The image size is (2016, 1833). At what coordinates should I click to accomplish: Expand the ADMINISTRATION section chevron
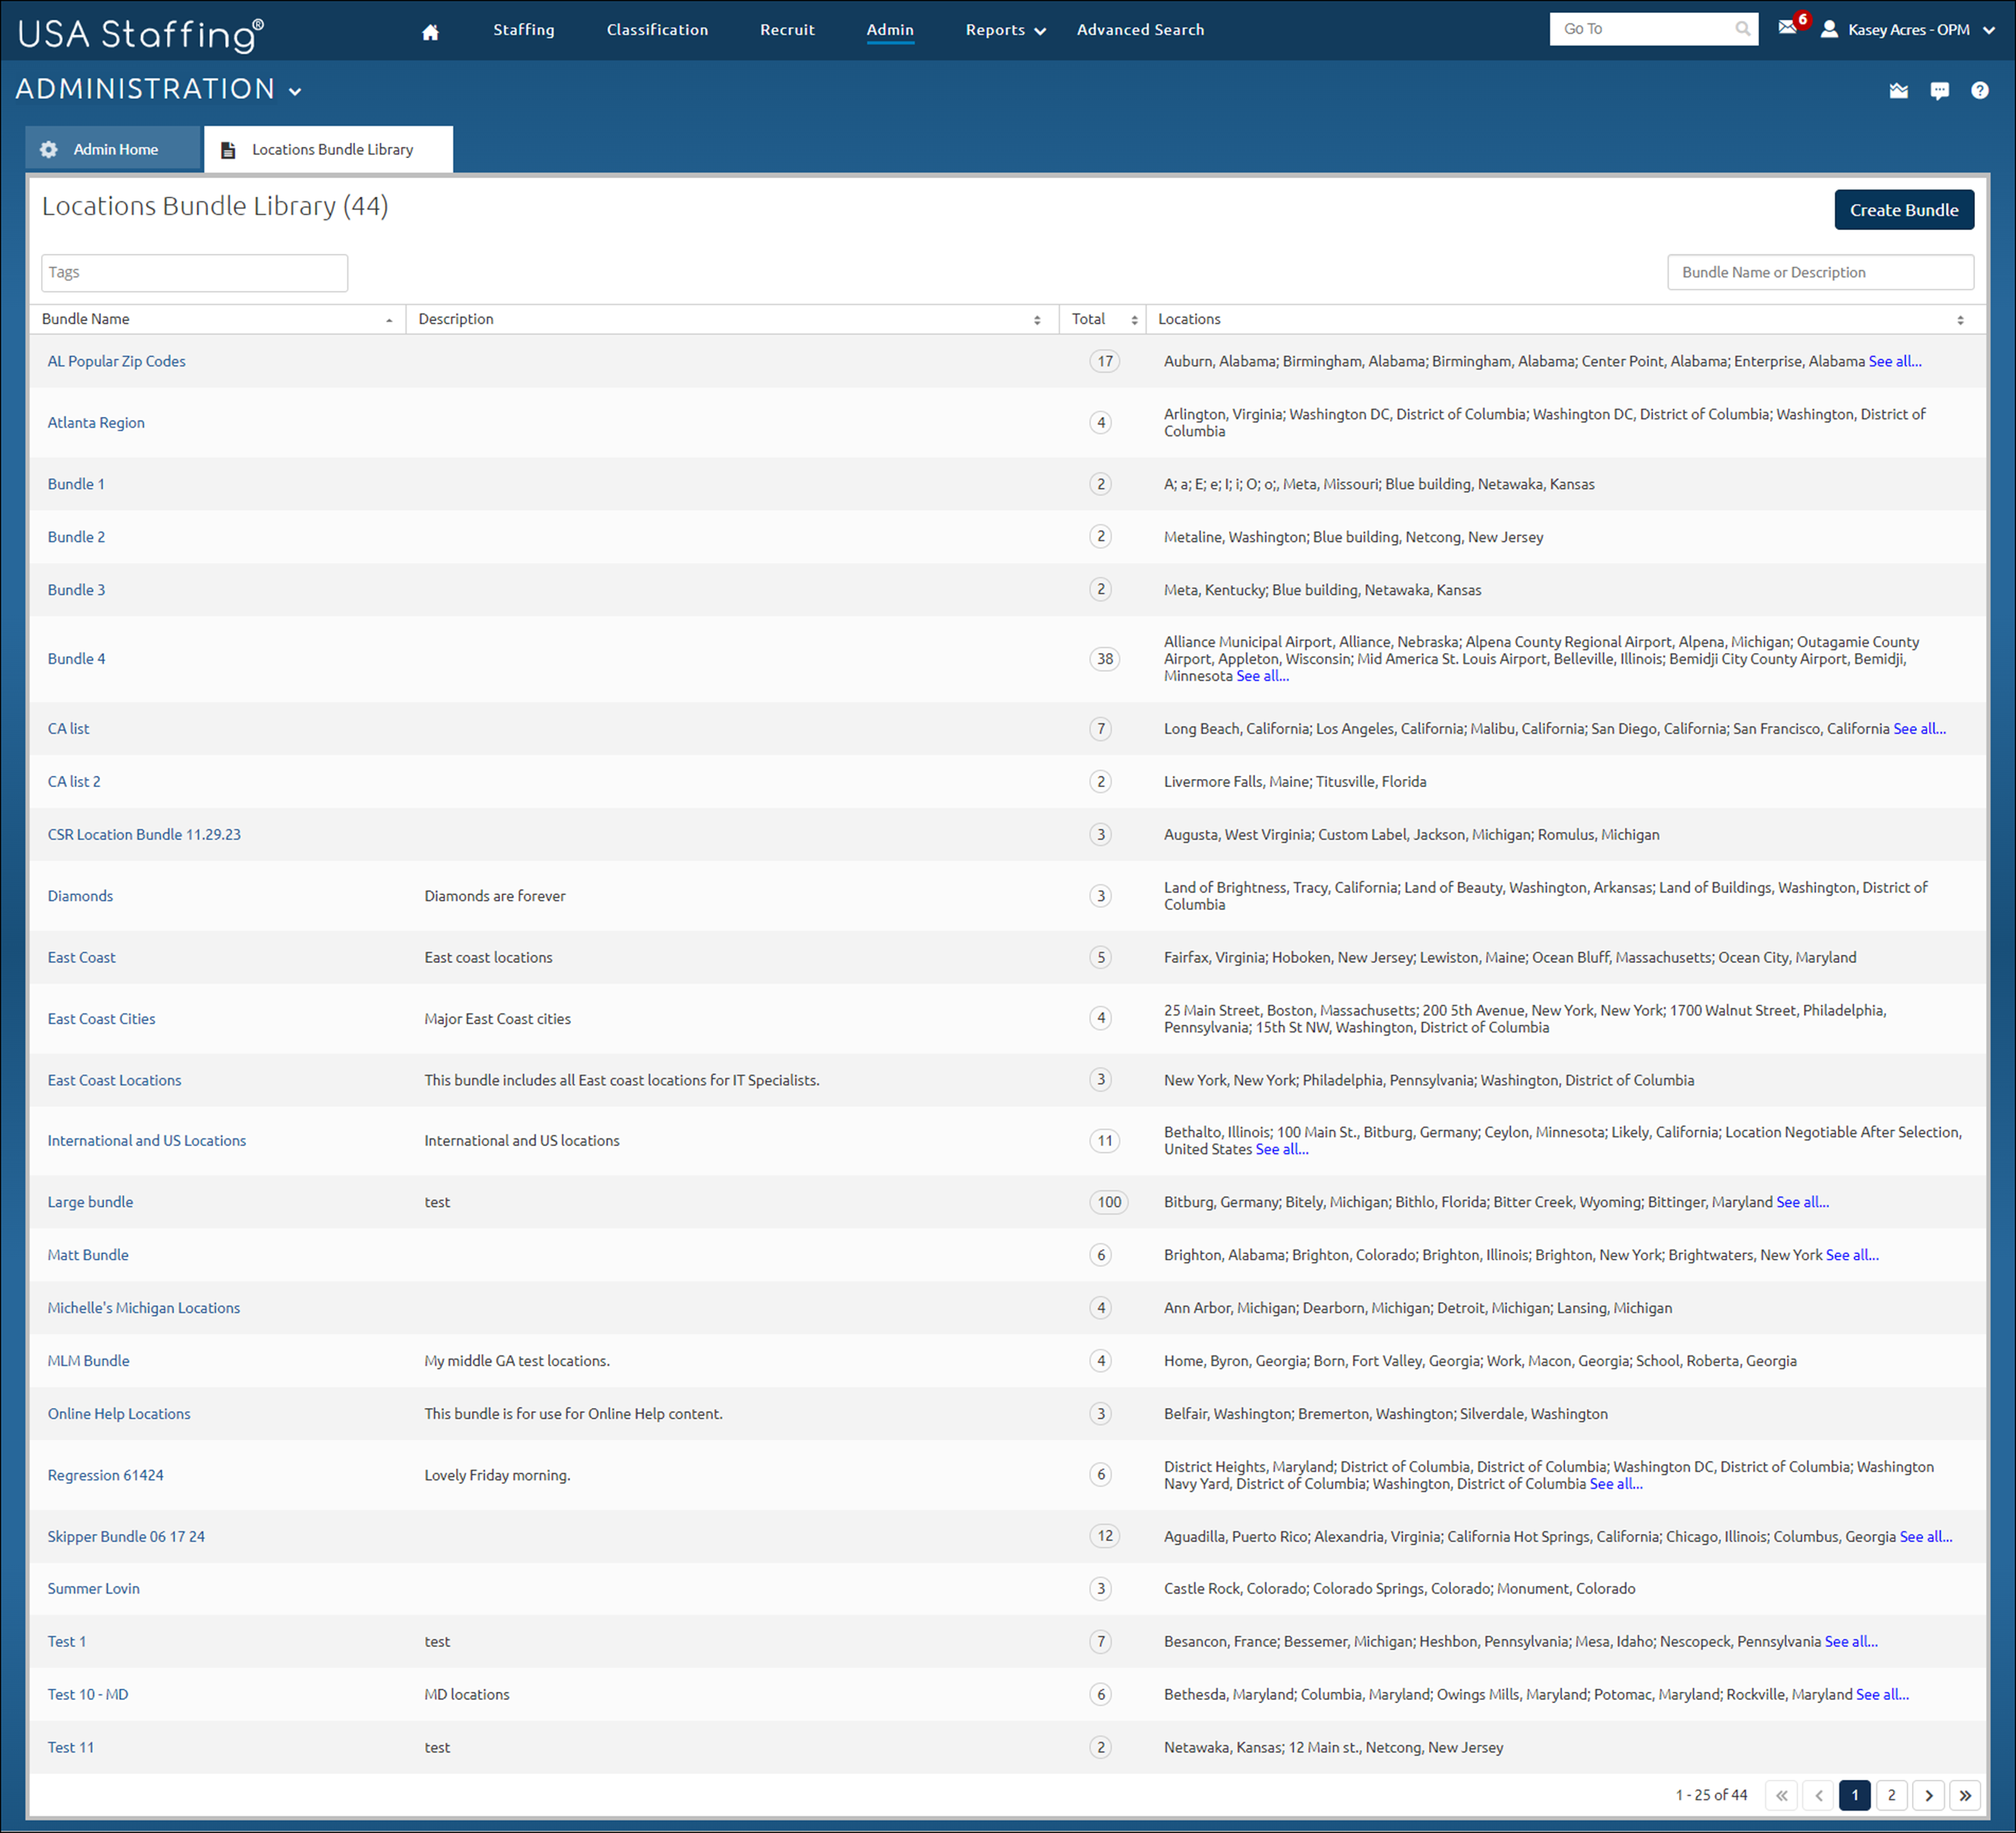pyautogui.click(x=295, y=91)
